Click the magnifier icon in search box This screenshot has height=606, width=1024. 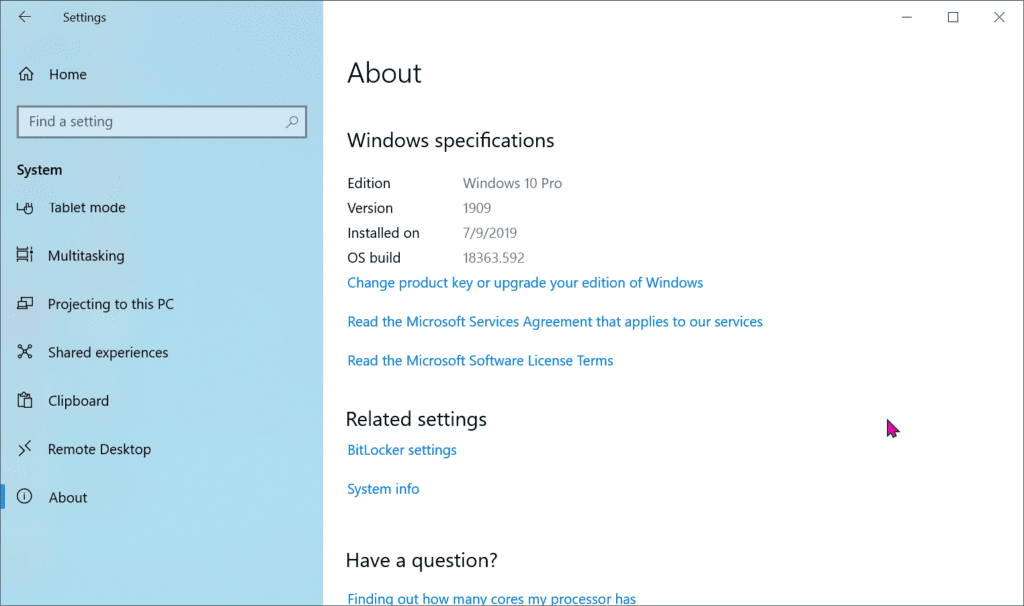click(291, 121)
